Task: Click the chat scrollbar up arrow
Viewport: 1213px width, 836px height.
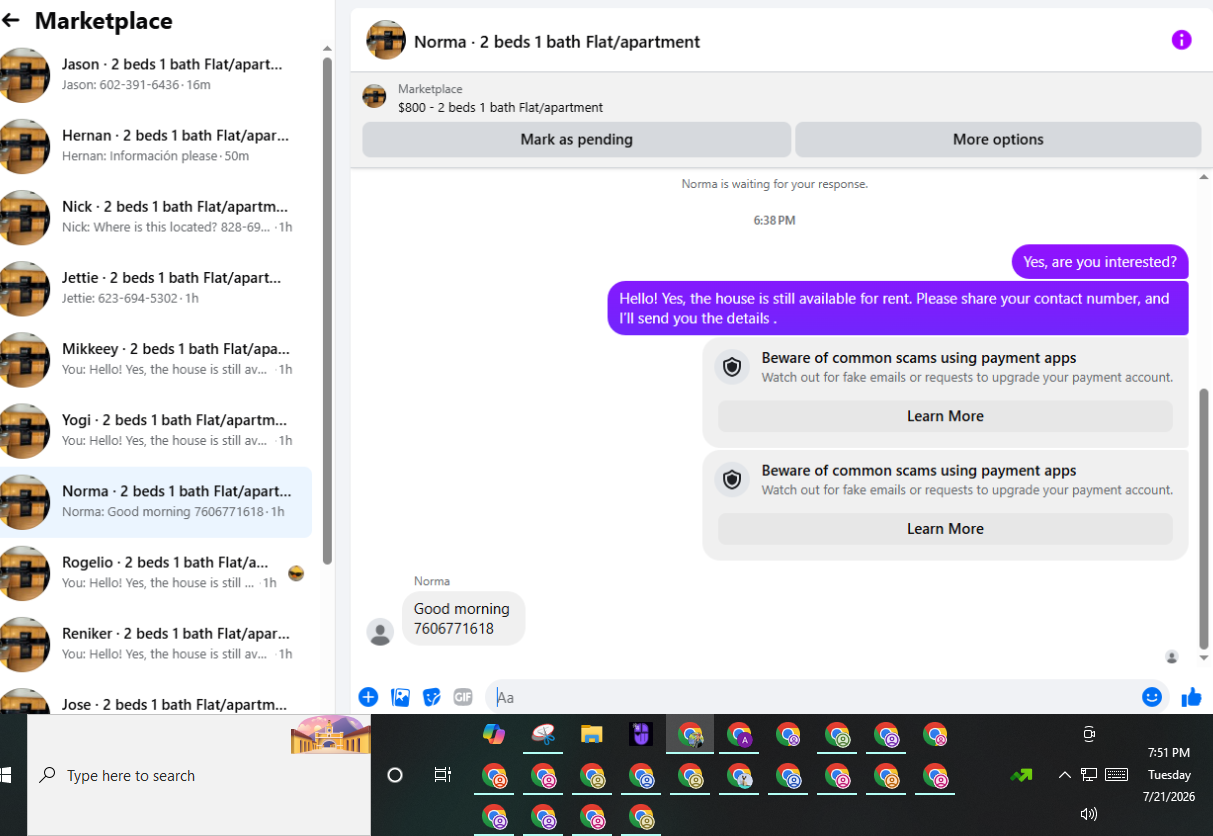Action: [1203, 176]
